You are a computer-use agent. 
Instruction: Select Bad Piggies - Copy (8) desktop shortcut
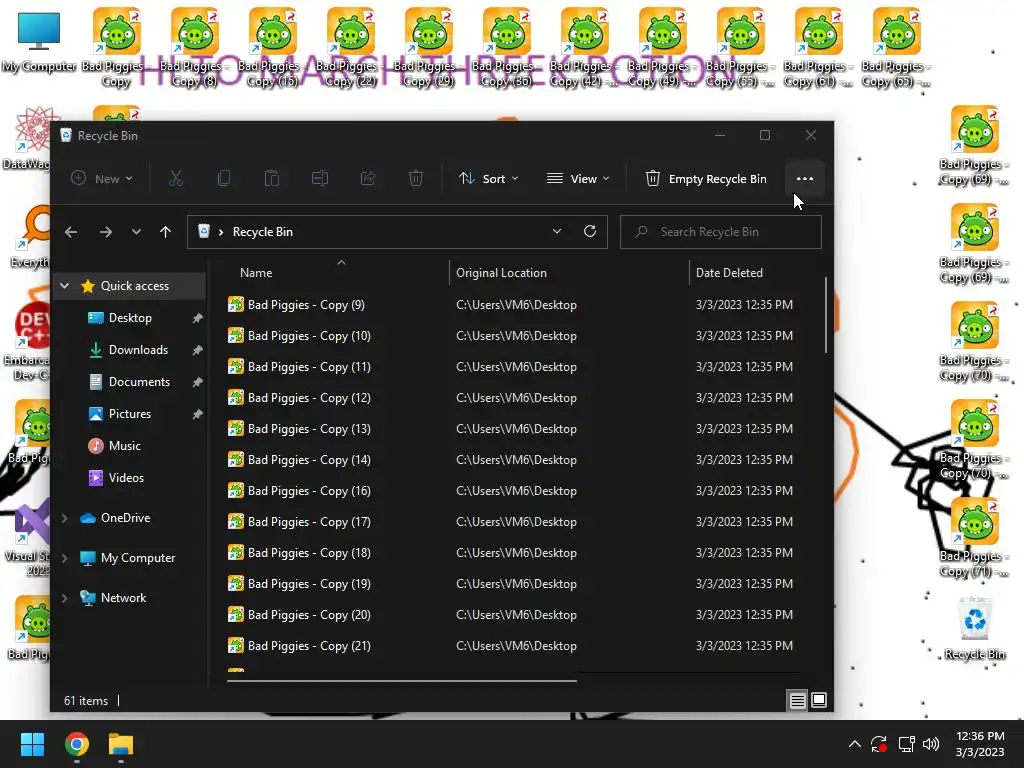195,48
